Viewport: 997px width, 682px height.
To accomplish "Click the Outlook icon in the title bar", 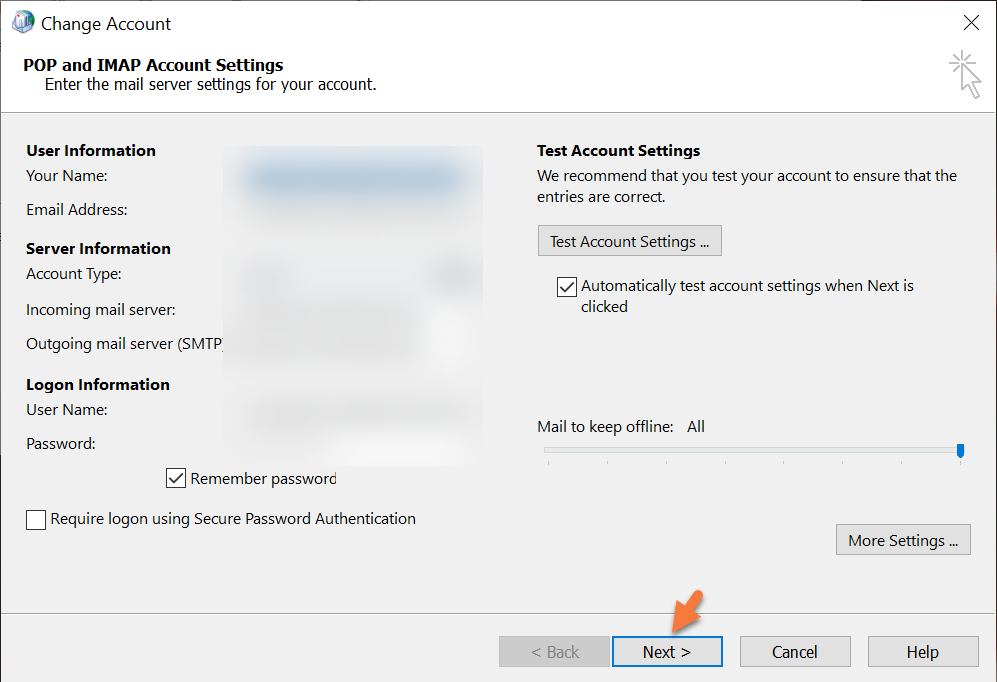I will point(22,22).
